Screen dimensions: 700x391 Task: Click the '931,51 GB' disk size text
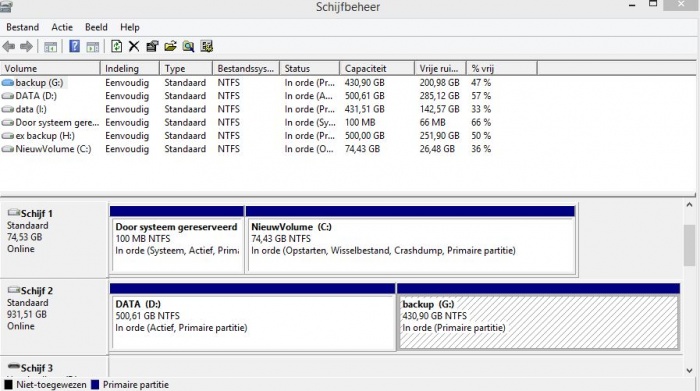click(27, 314)
